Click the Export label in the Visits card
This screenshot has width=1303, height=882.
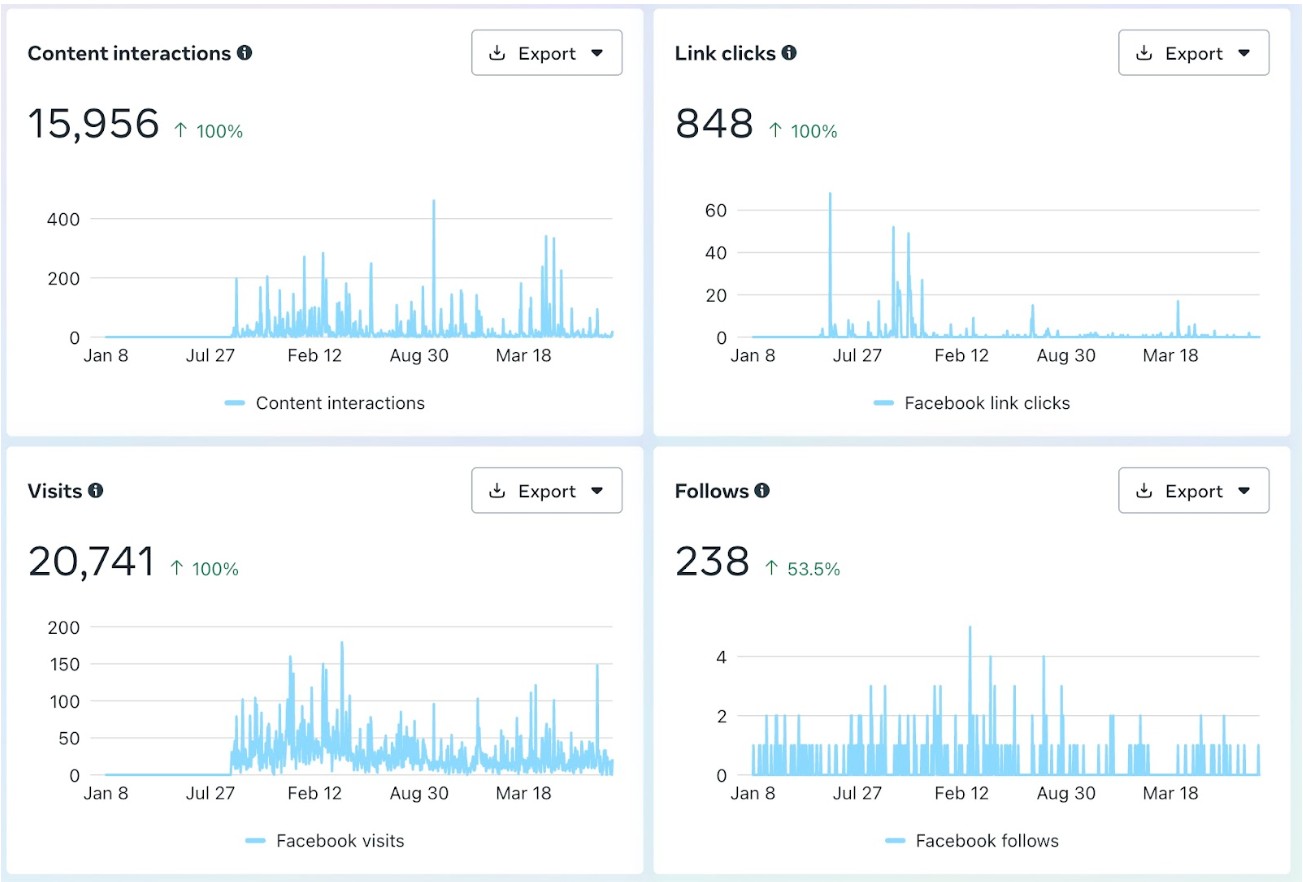click(x=547, y=491)
